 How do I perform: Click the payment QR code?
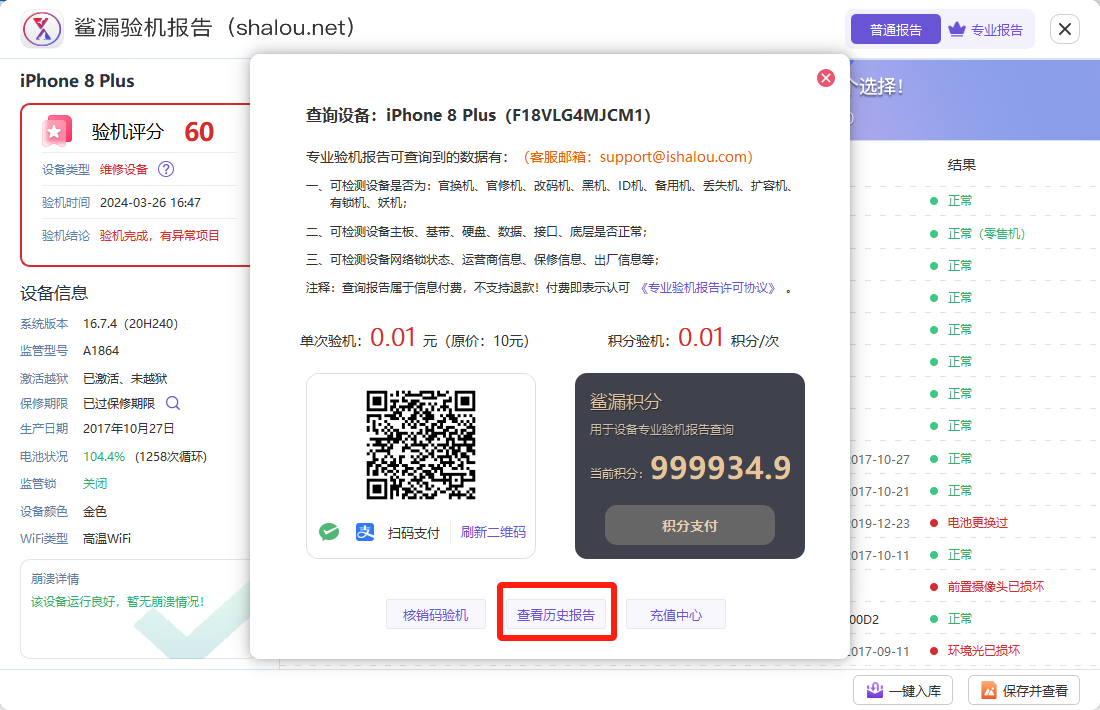[421, 445]
